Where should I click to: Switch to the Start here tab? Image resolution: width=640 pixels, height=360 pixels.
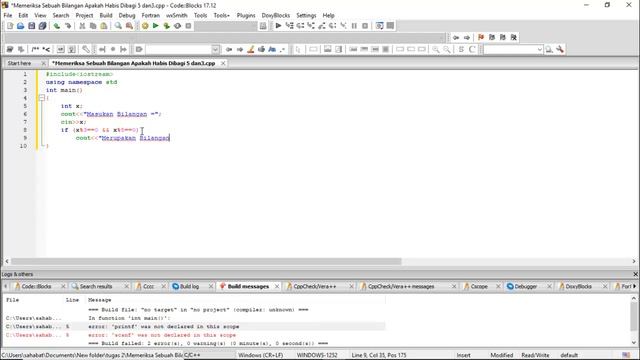(19, 63)
